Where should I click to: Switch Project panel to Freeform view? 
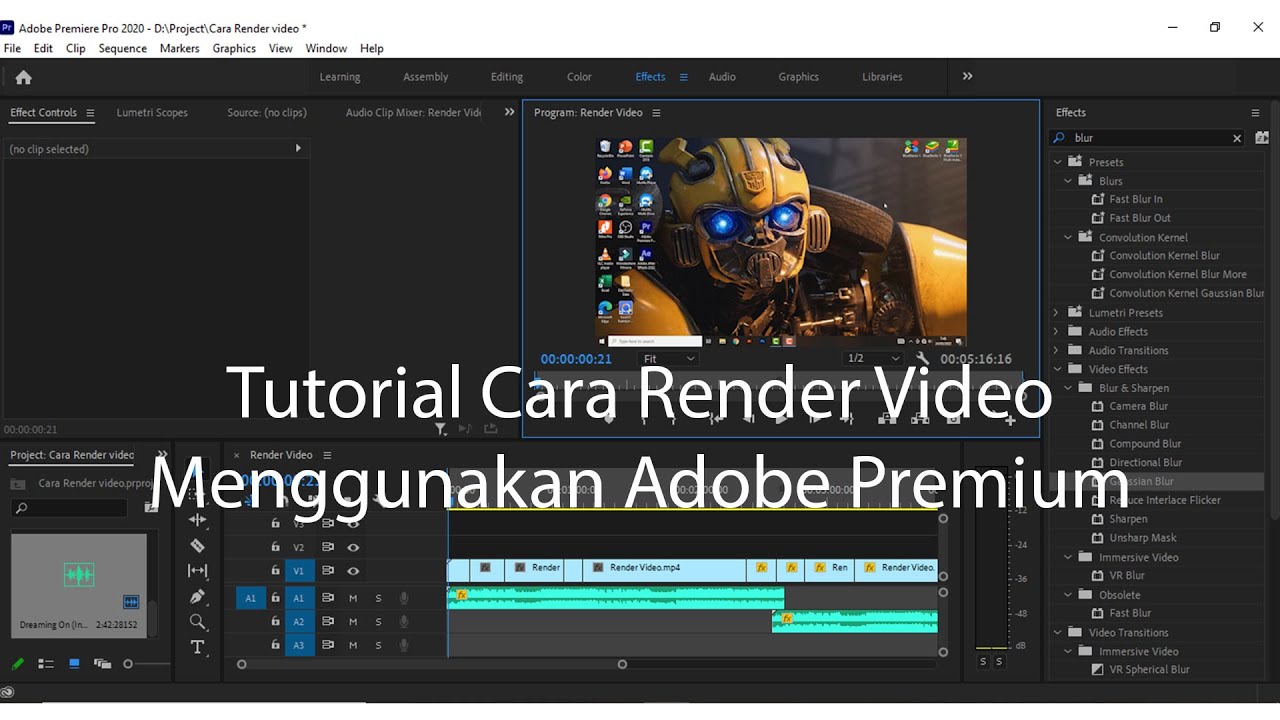point(102,663)
